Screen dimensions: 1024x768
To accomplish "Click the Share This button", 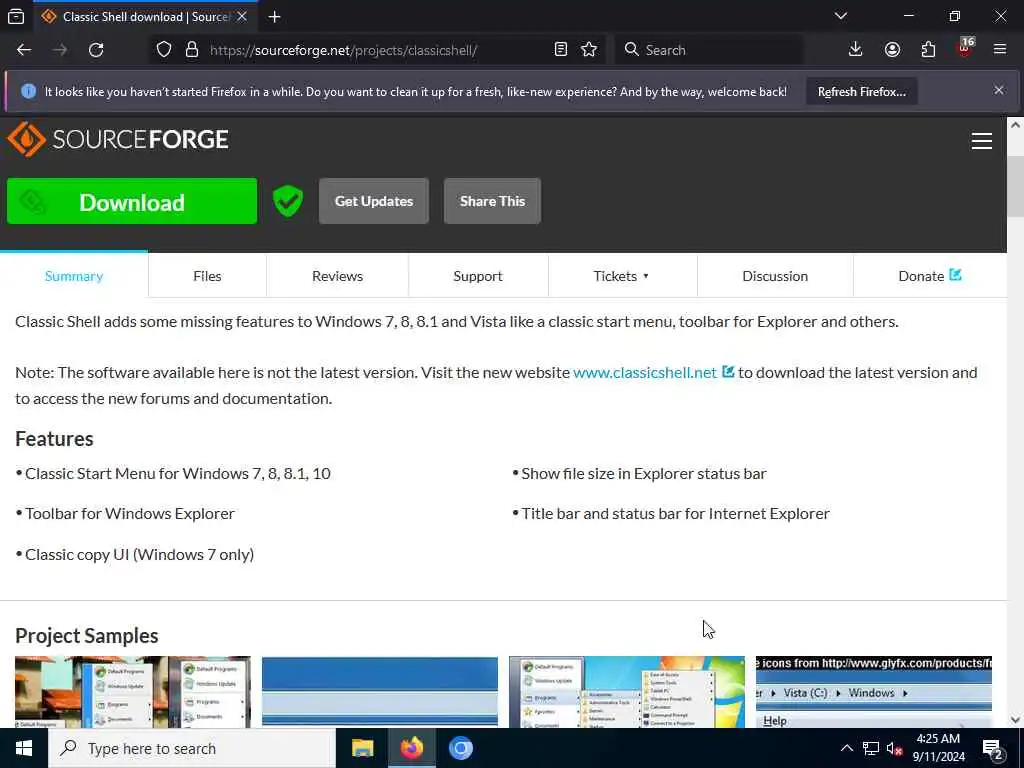I will click(492, 201).
